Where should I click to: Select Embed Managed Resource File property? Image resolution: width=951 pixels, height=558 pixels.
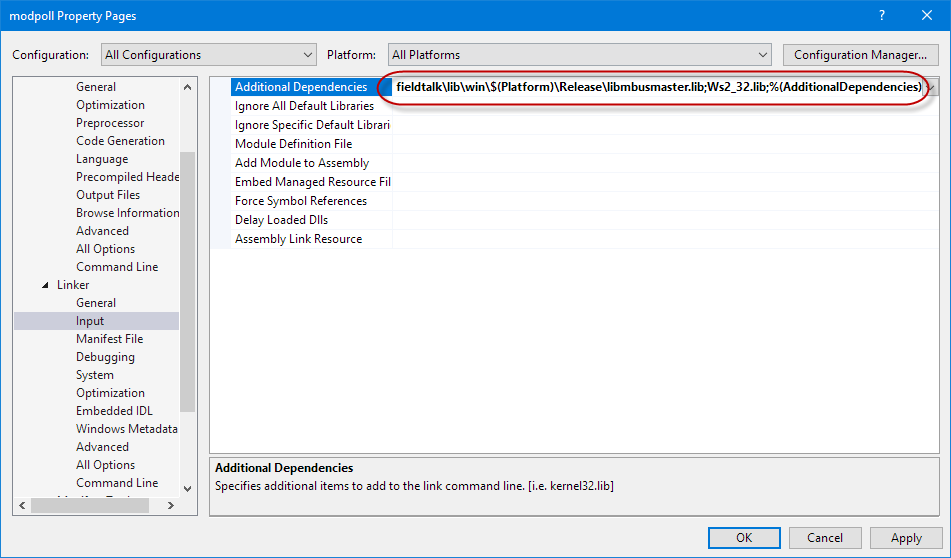(x=312, y=182)
